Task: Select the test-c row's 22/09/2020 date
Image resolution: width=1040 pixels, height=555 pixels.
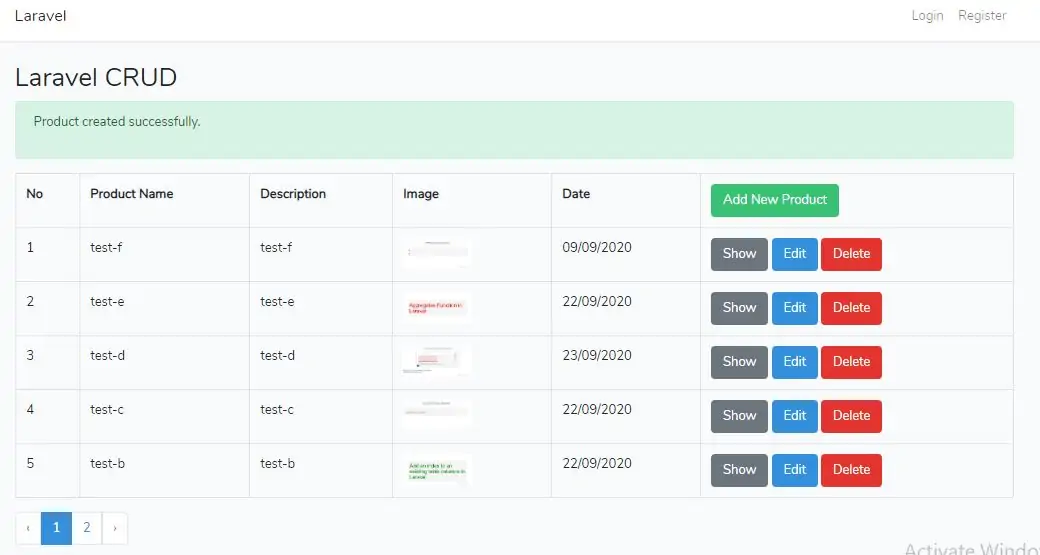Action: click(x=597, y=410)
